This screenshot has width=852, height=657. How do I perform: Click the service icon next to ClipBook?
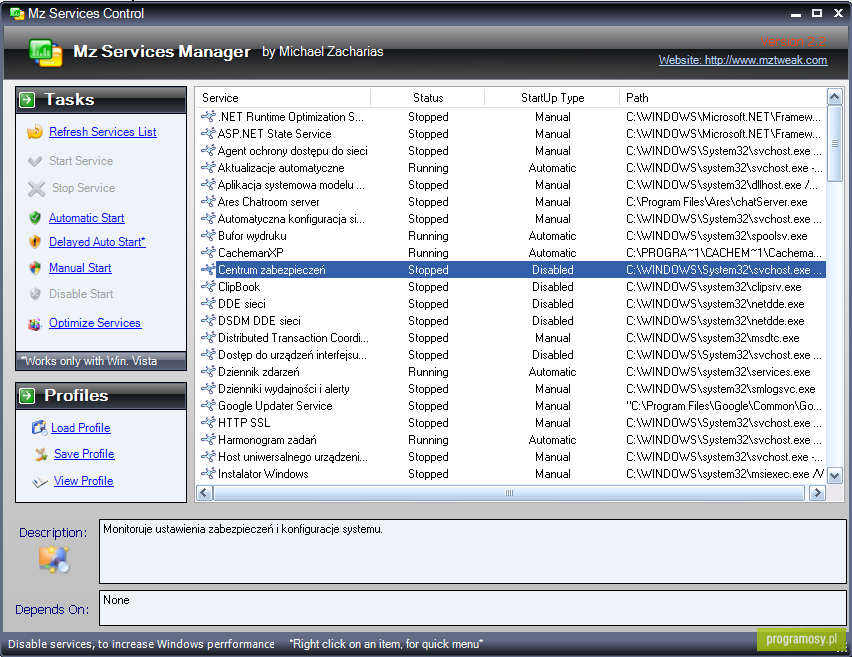208,286
